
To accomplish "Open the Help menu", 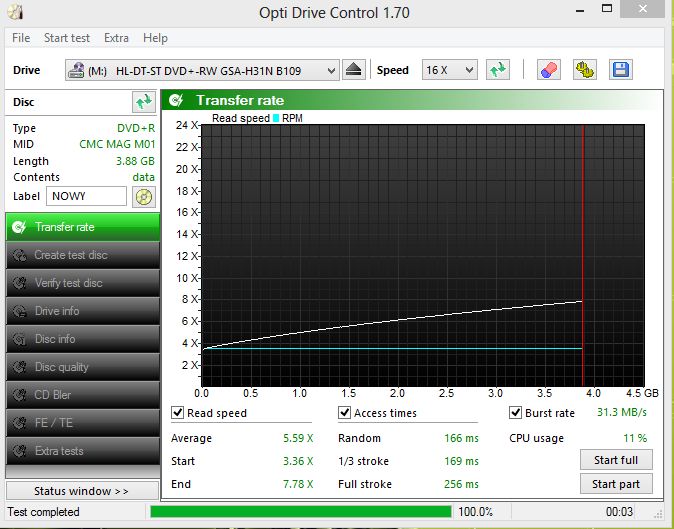I will [155, 38].
